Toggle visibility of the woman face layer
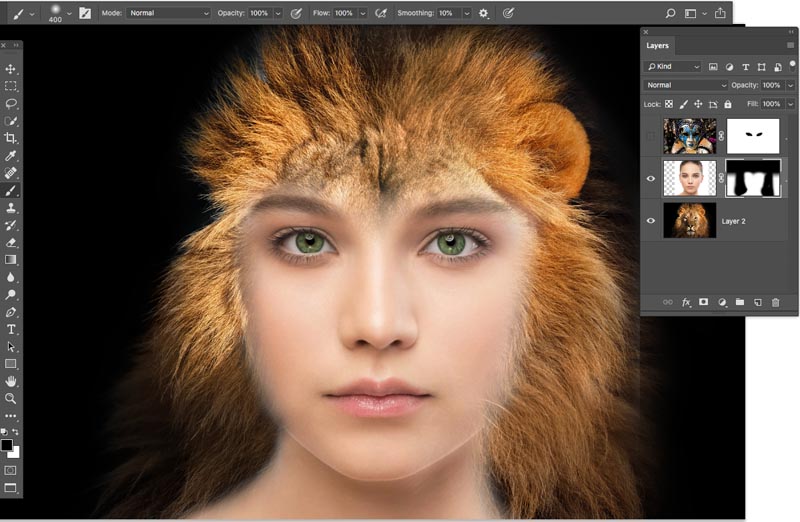Viewport: 800px width, 522px height. (x=651, y=178)
